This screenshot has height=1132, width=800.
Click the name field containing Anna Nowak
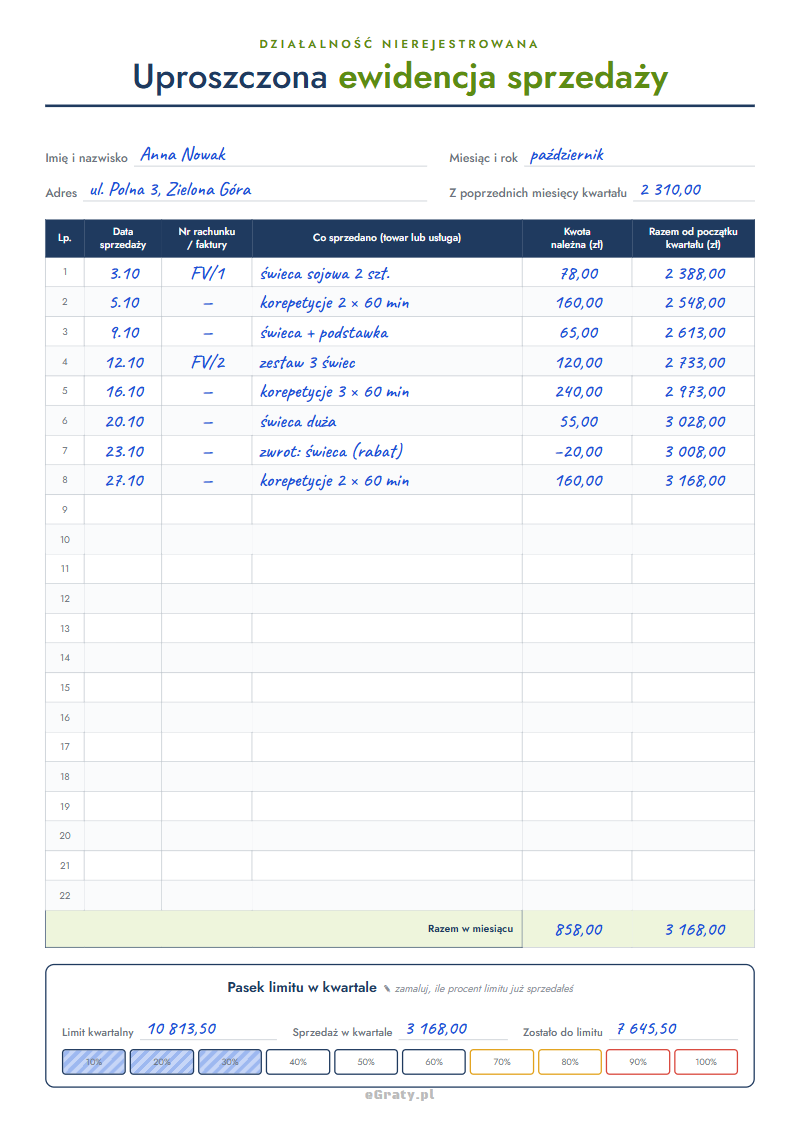(280, 155)
